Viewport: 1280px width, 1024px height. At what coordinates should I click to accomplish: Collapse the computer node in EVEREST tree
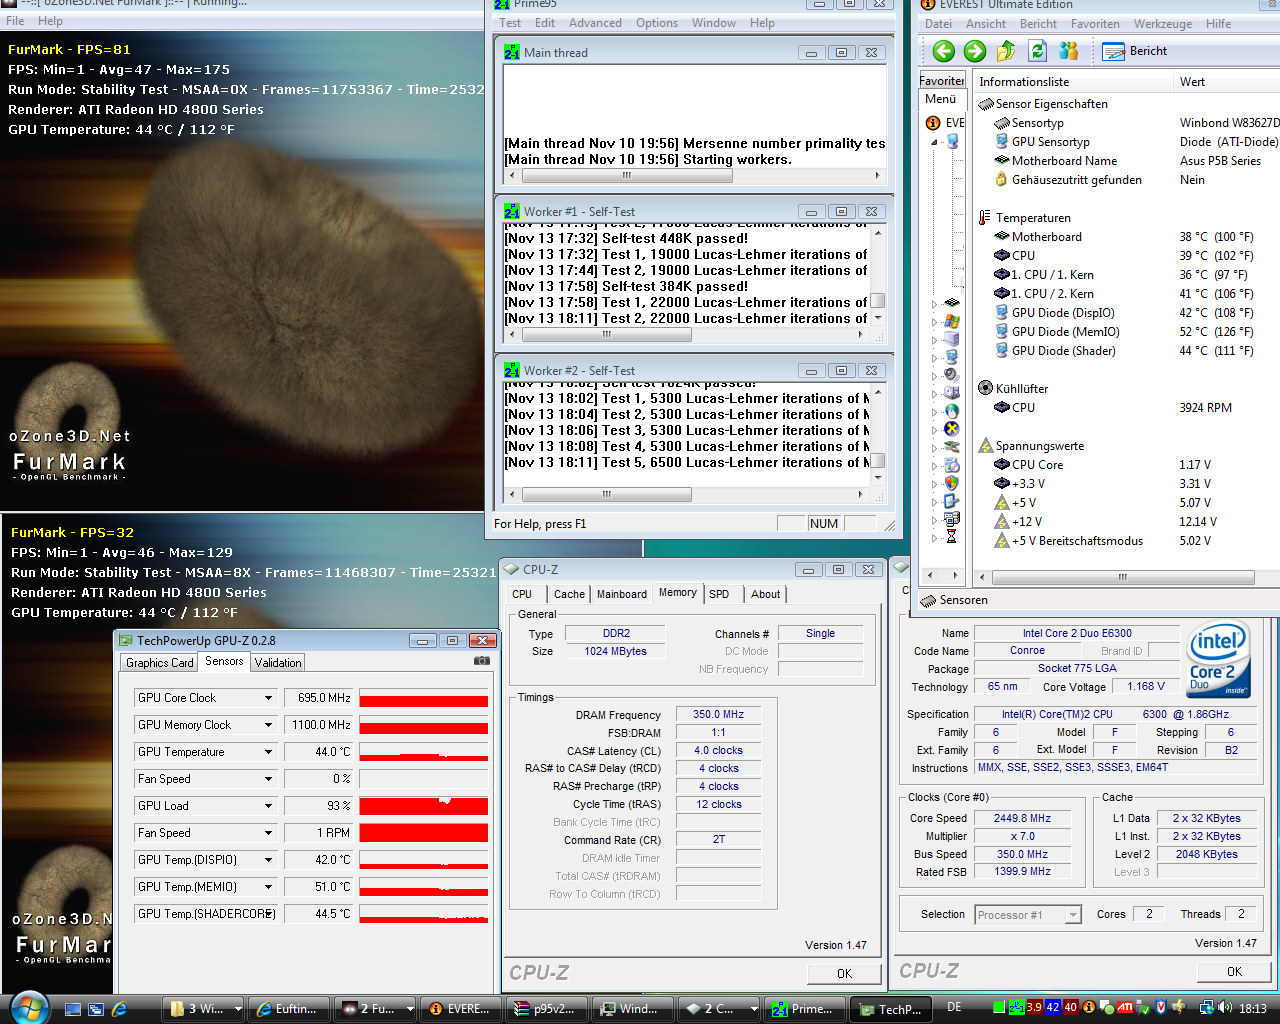pyautogui.click(x=935, y=142)
